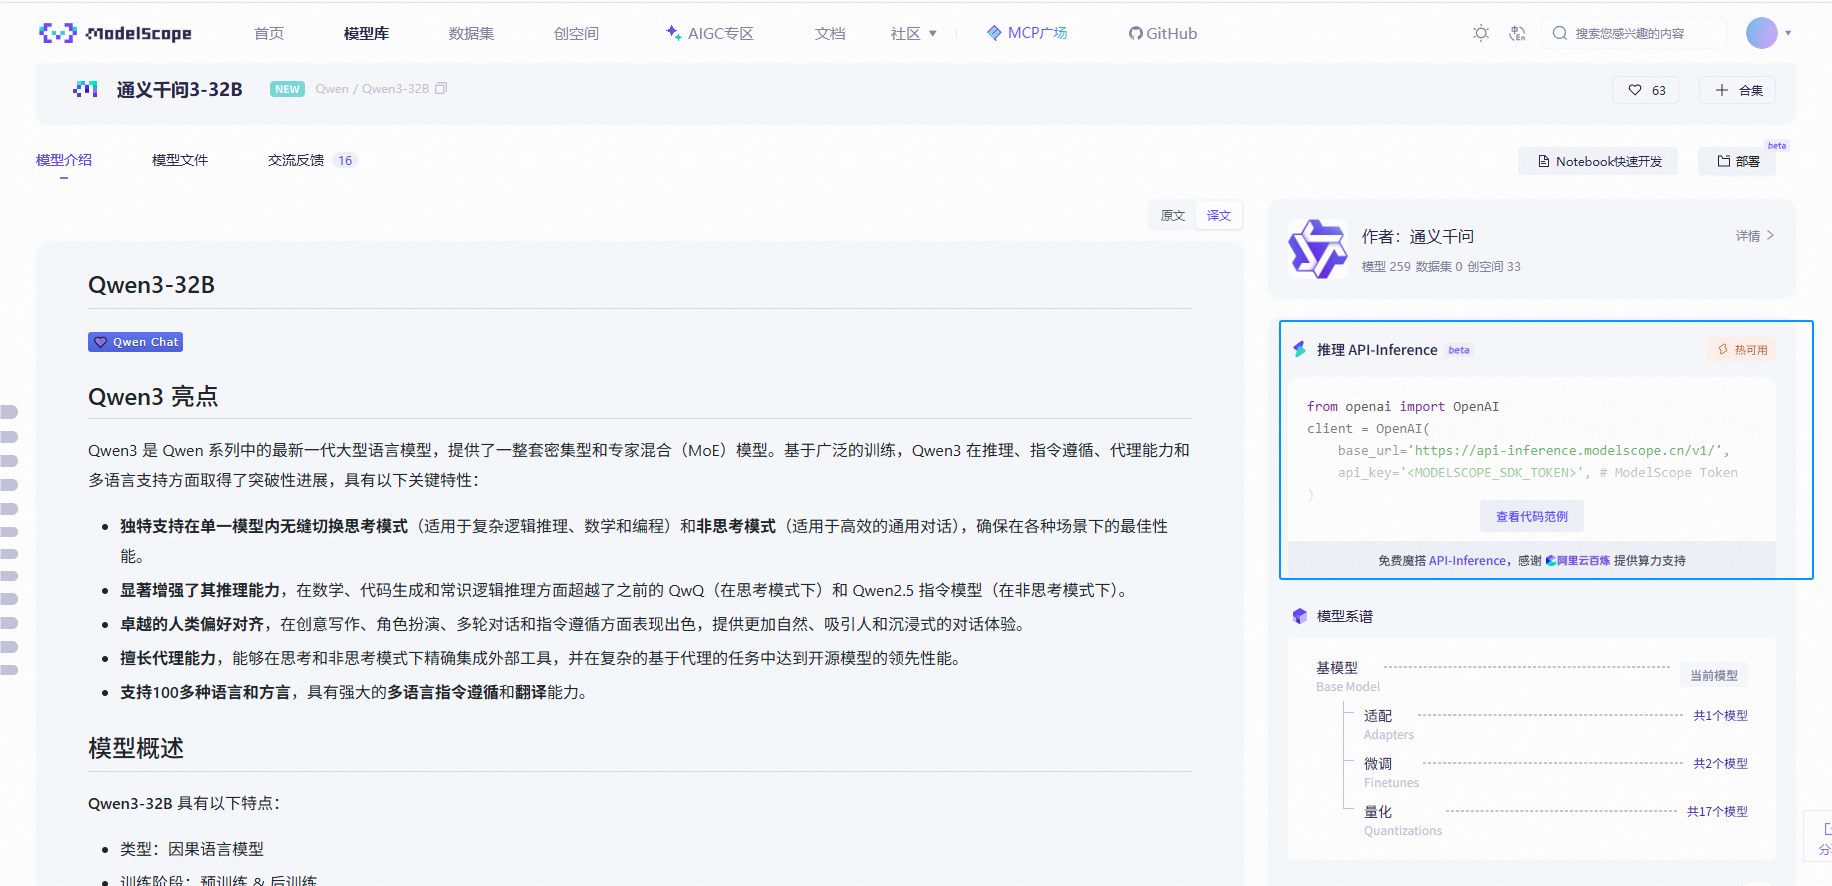
Task: Open 共1个模型 under 适配
Action: click(x=1720, y=716)
